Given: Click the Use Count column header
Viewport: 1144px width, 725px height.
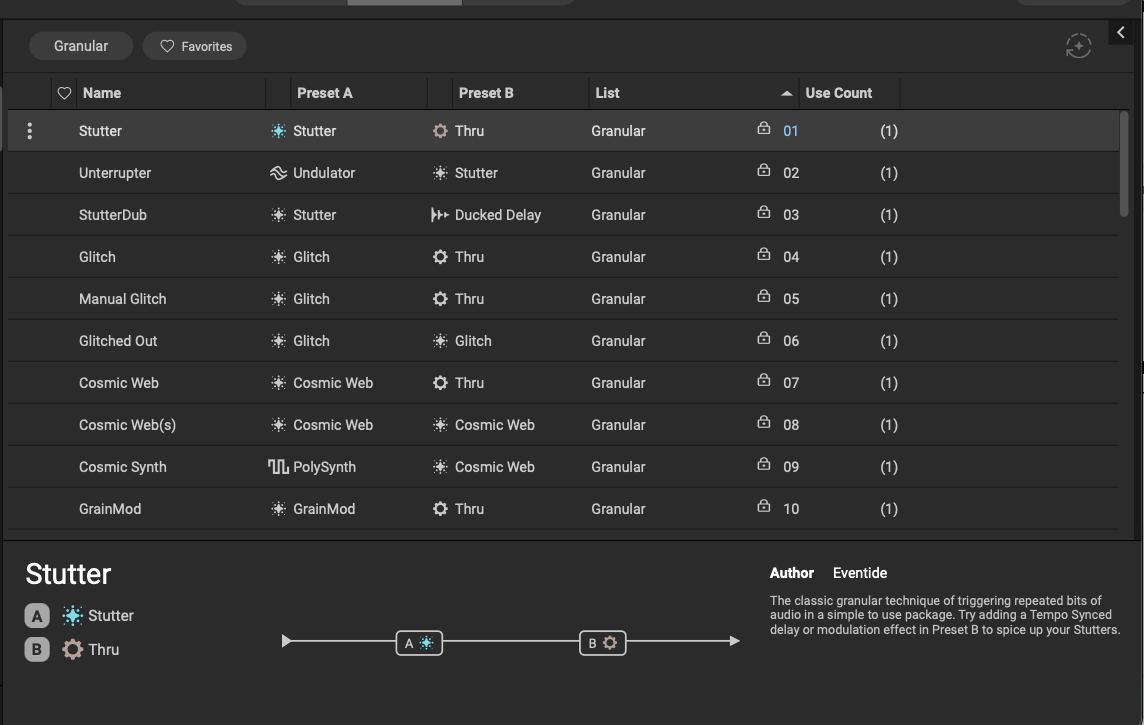Looking at the screenshot, I should coord(838,93).
